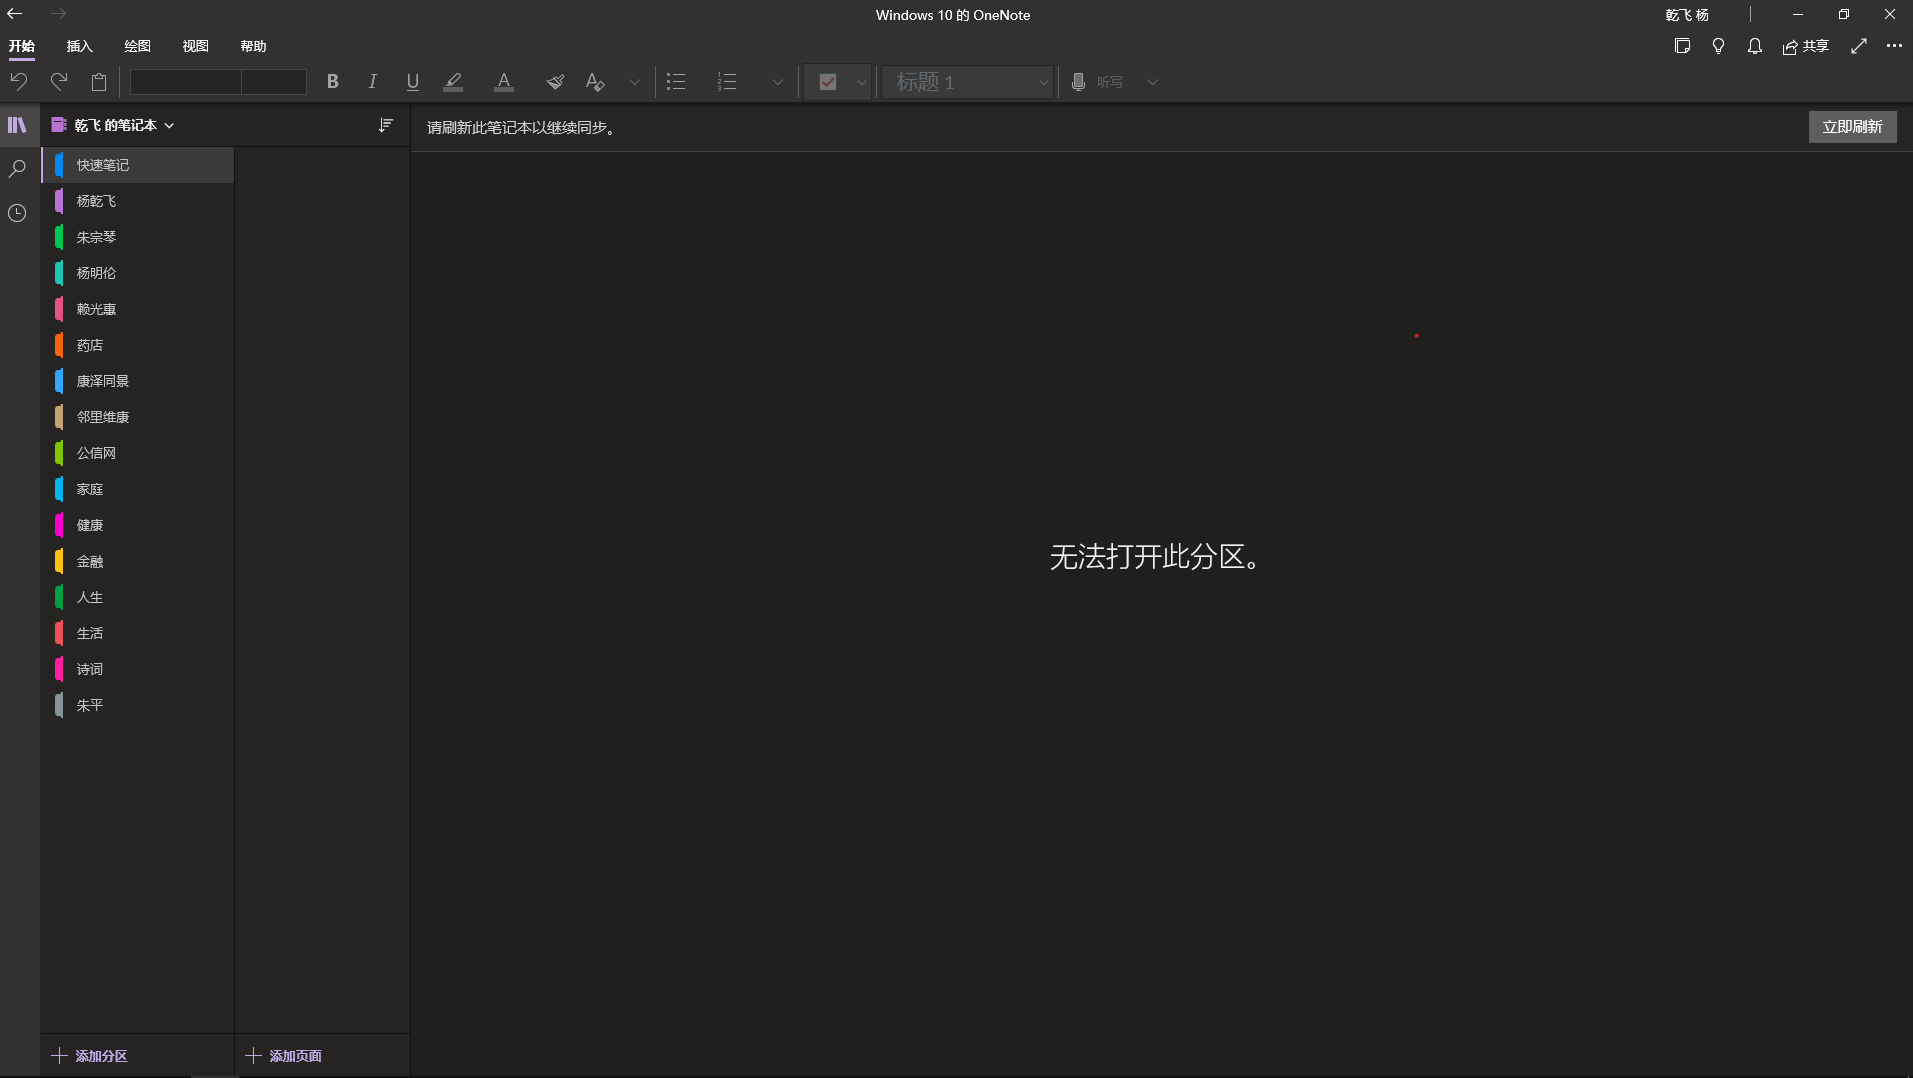This screenshot has height=1078, width=1913.
Task: Click the 乾飞 杨 account name
Action: [1687, 15]
